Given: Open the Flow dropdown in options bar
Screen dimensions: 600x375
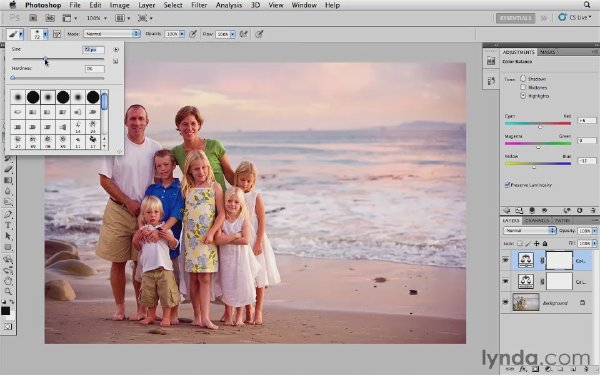Looking at the screenshot, I should (232, 34).
